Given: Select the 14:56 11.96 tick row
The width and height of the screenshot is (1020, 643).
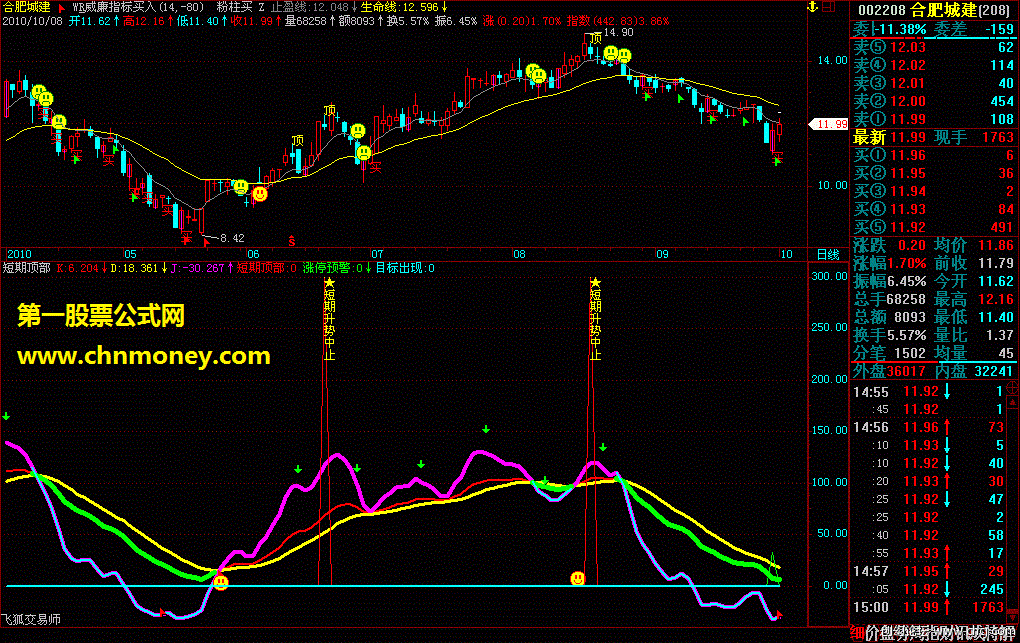Looking at the screenshot, I should [929, 428].
